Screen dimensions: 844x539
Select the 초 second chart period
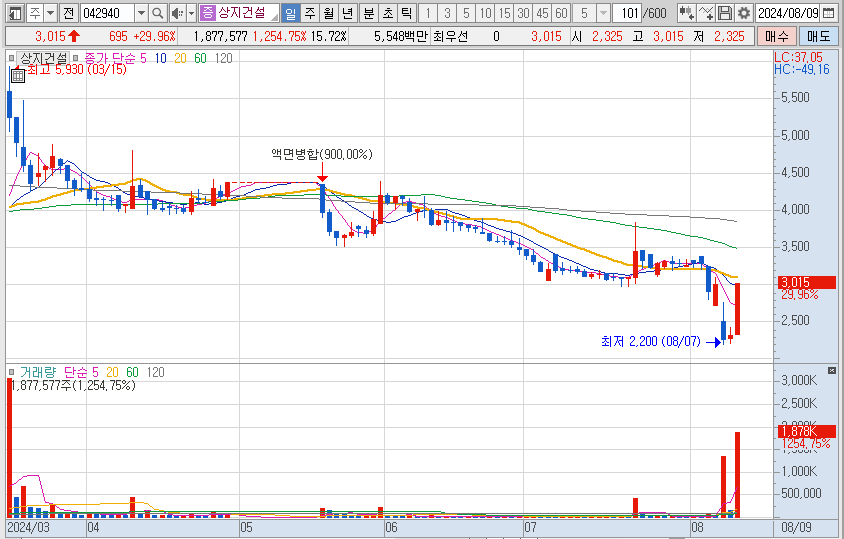(x=388, y=13)
